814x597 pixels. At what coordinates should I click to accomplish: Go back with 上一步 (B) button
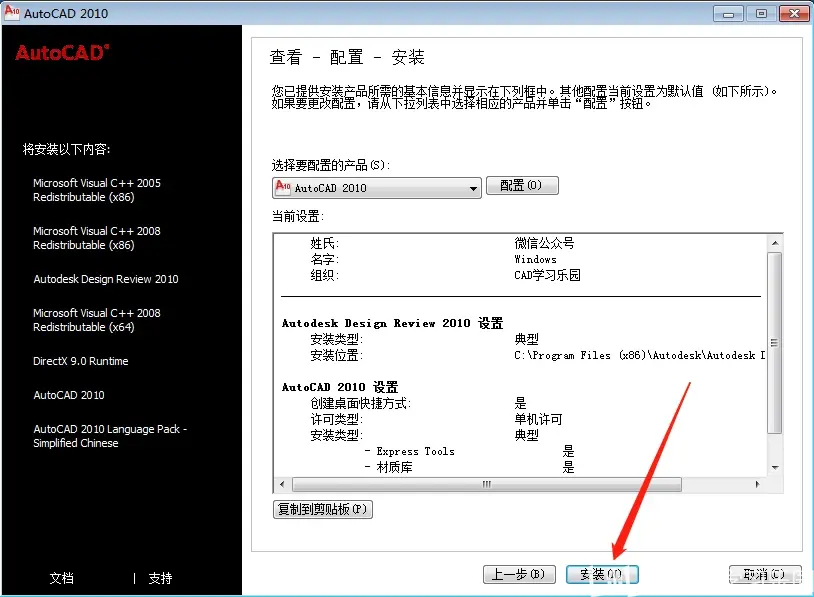(x=519, y=574)
